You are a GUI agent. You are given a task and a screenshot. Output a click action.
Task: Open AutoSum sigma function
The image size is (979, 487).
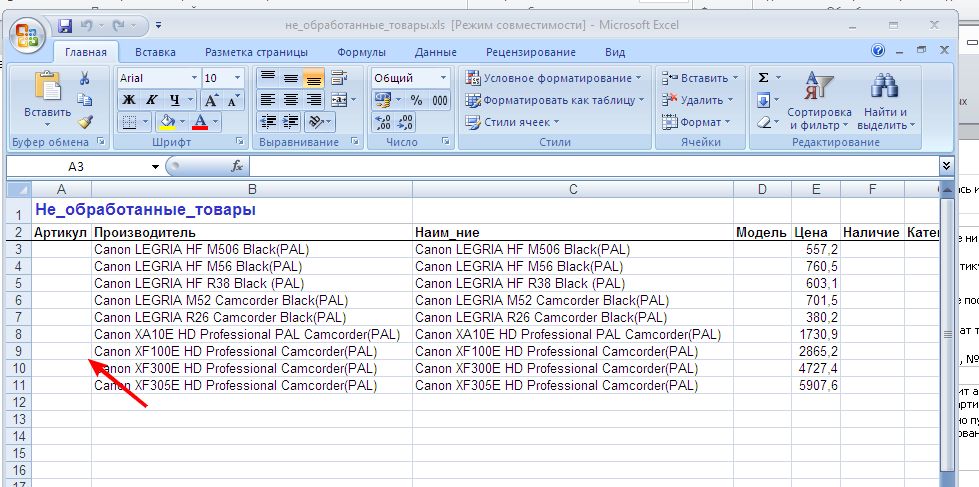(763, 78)
